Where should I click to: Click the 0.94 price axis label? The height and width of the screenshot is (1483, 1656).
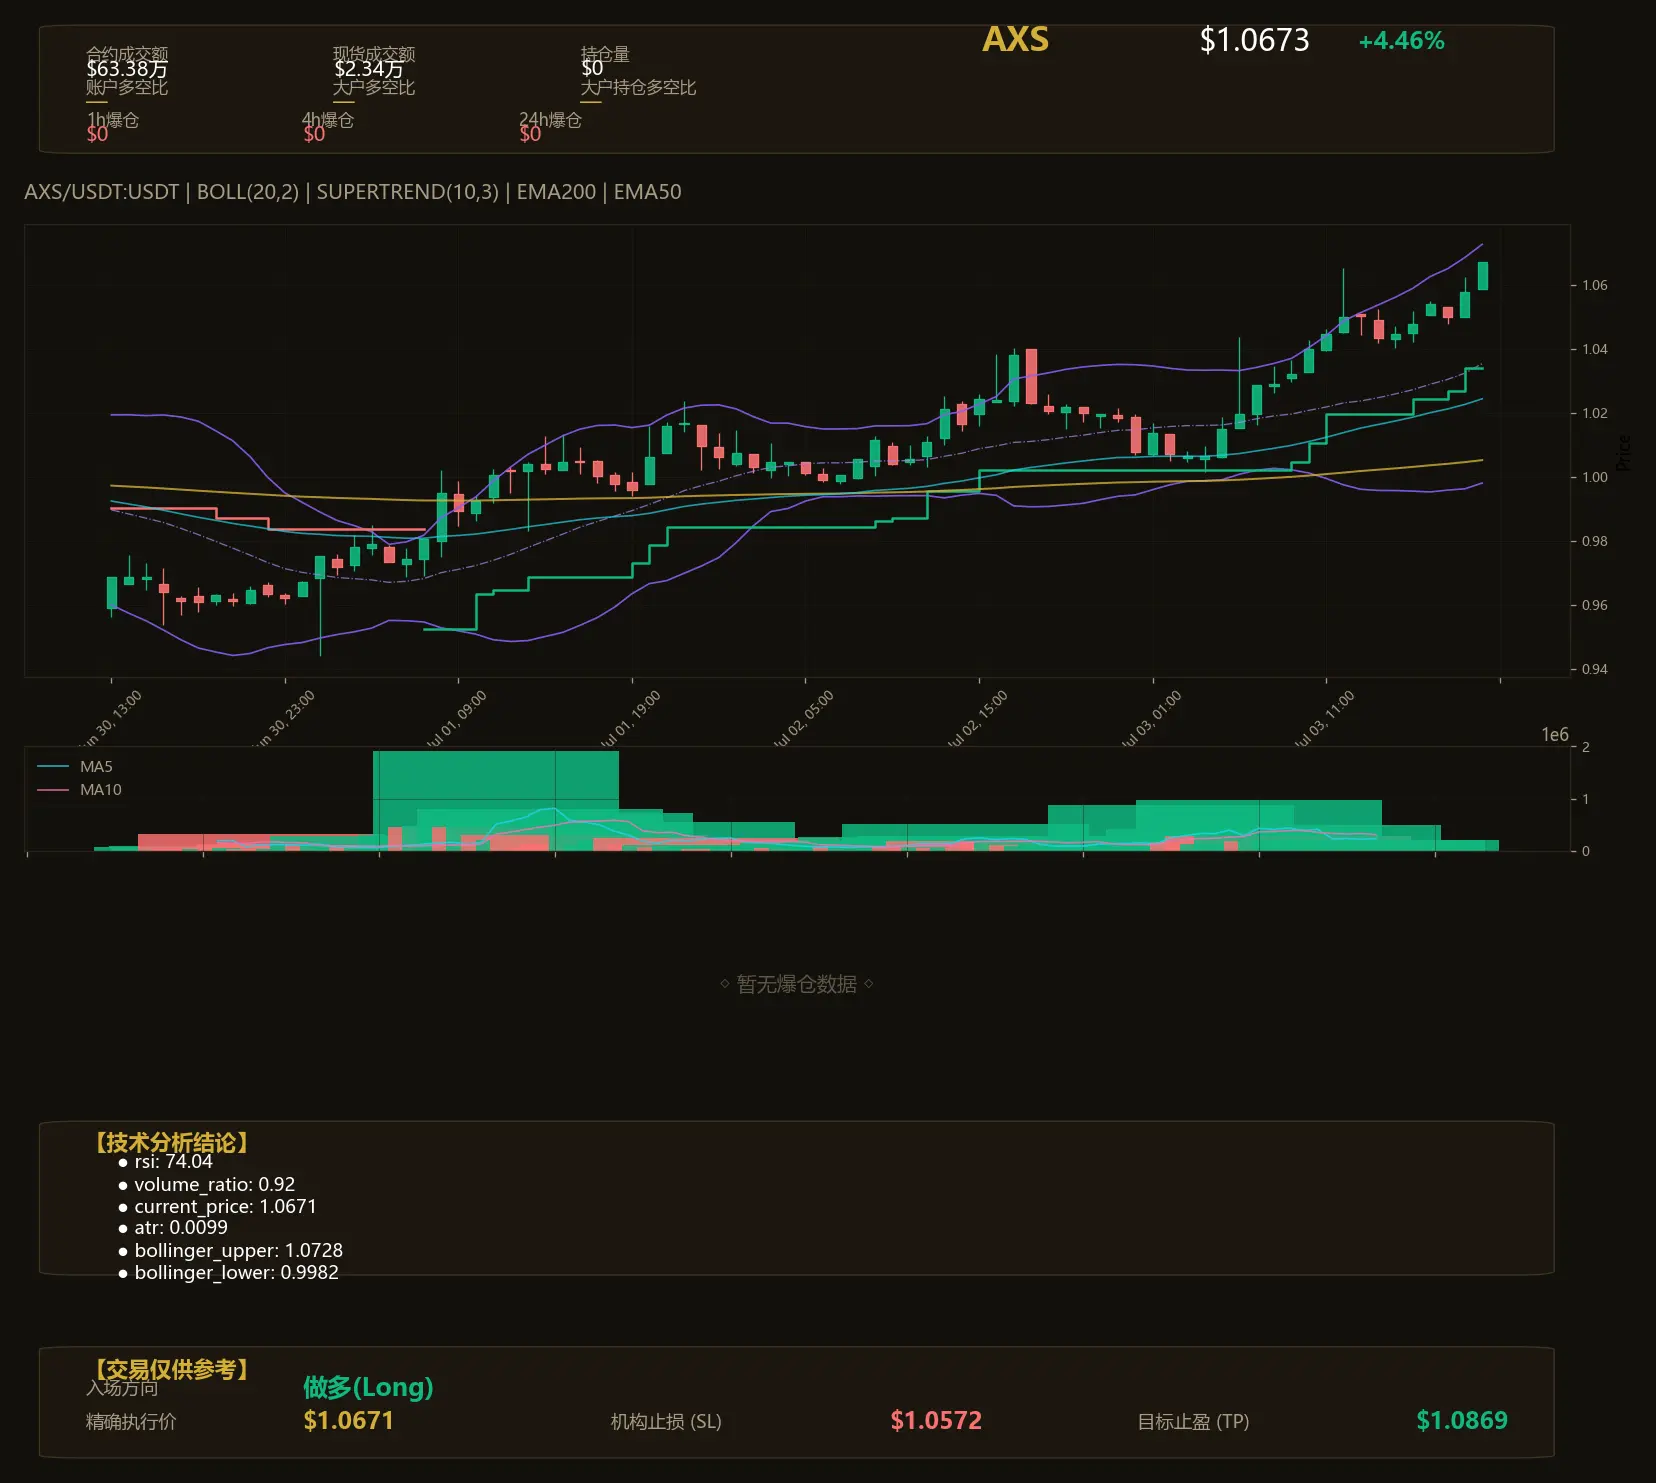click(1594, 669)
